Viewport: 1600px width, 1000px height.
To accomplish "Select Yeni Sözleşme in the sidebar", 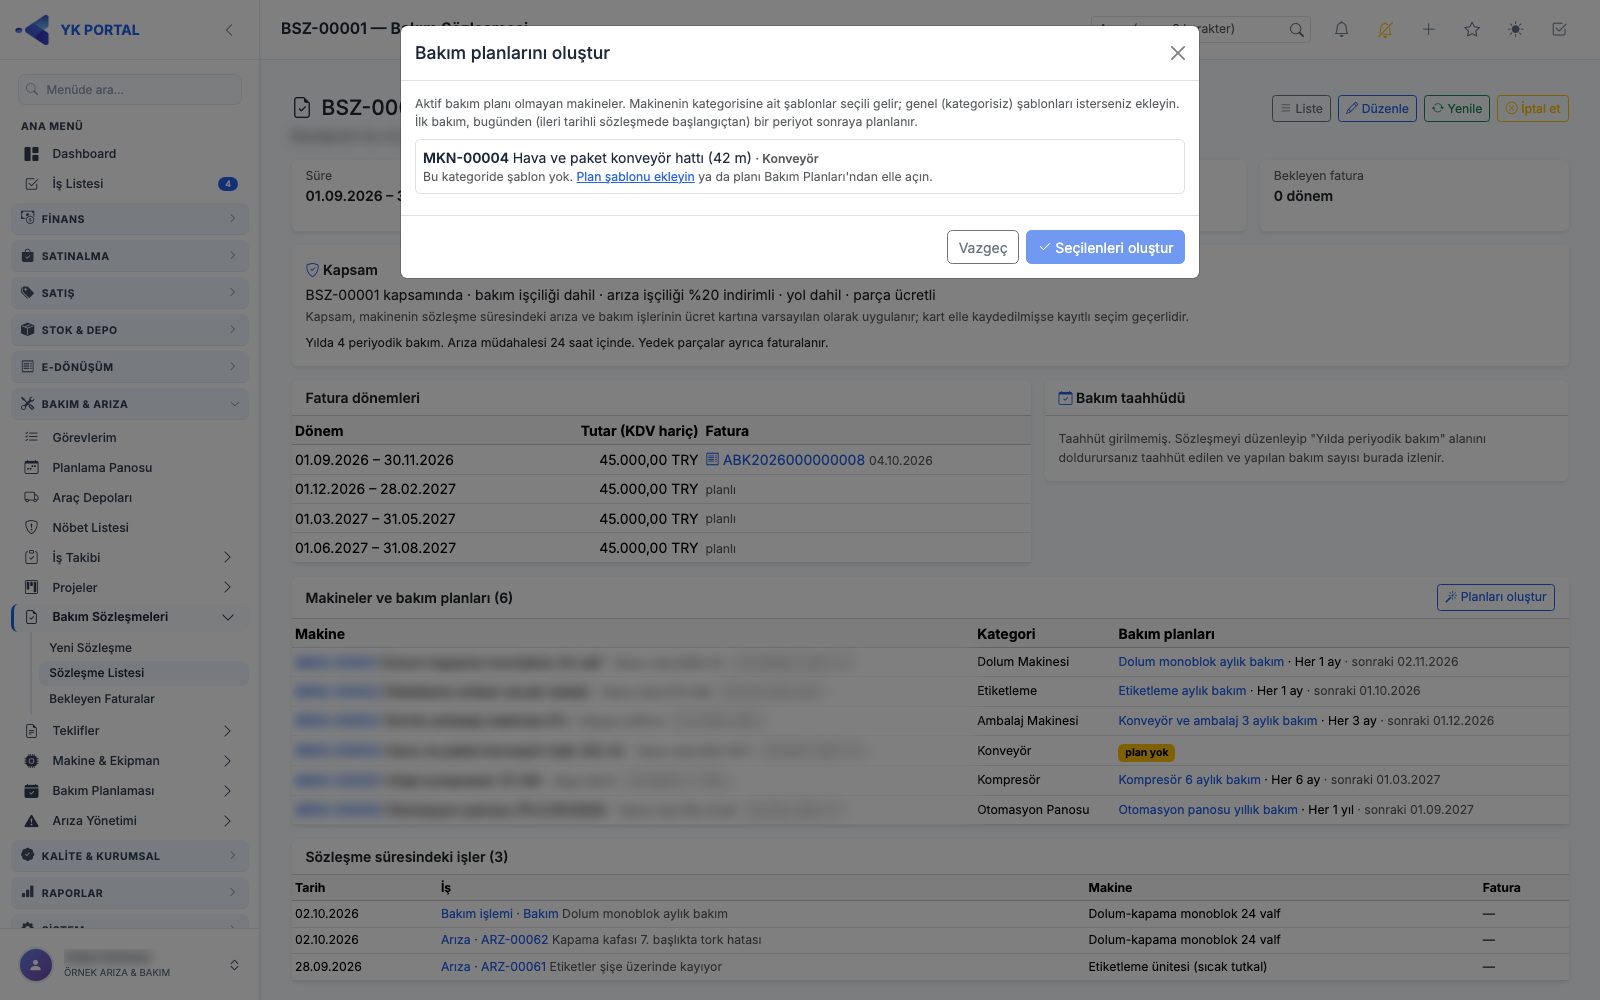I will pyautogui.click(x=141, y=648).
